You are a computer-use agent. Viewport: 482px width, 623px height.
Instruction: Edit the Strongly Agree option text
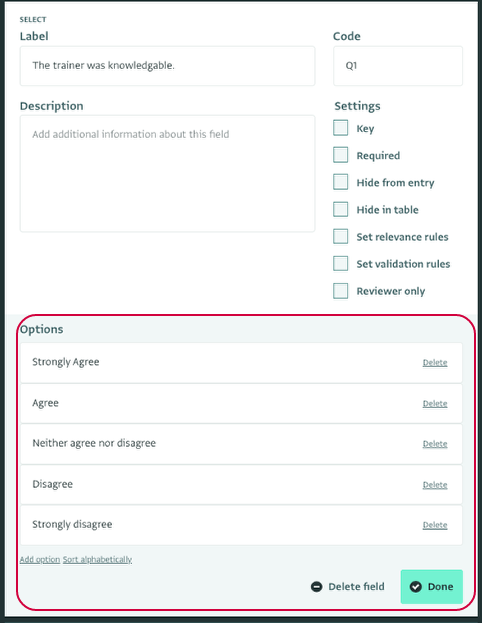click(x=66, y=362)
